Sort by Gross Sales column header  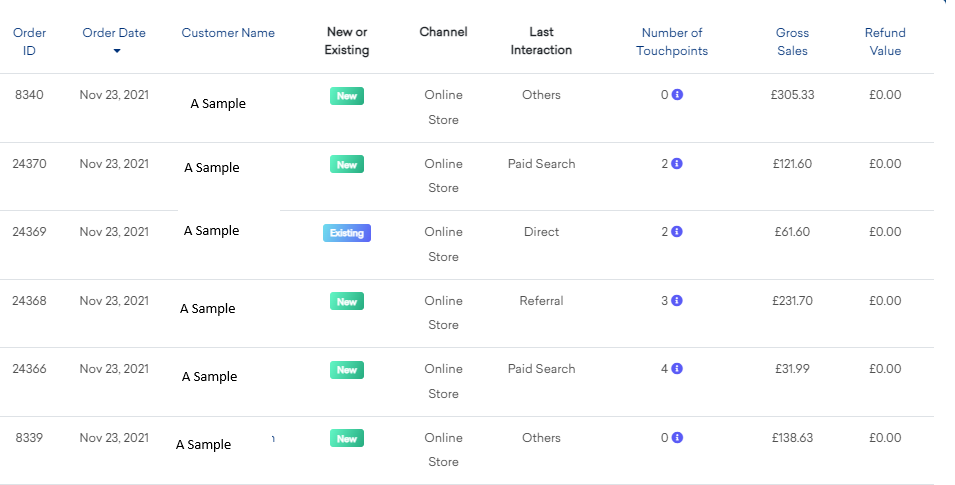792,41
